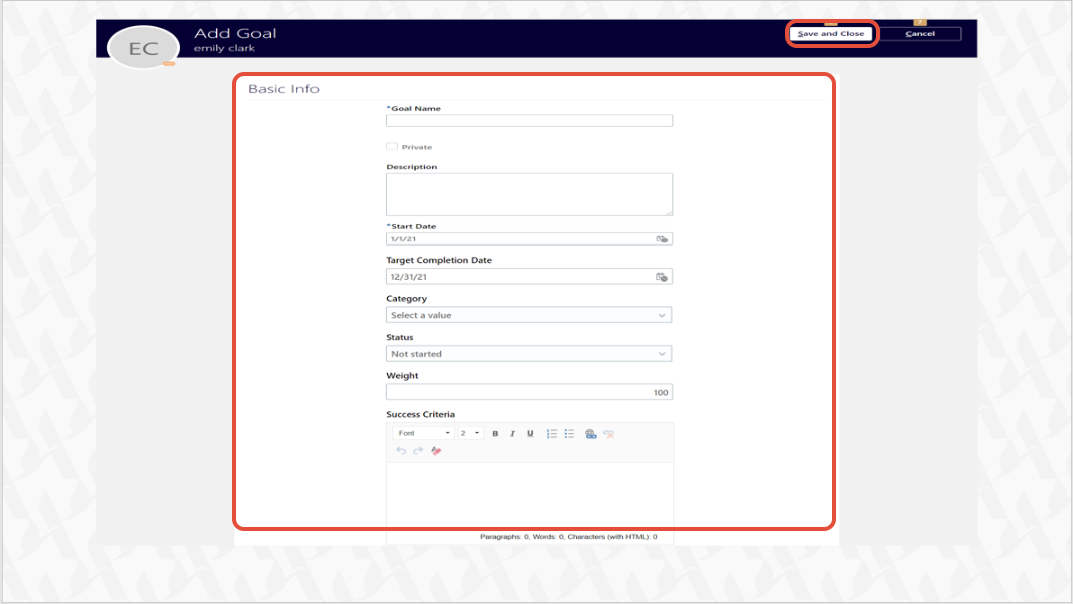Click inside the Success Criteria text editor
The width and height of the screenshot is (1073, 604).
pyautogui.click(x=530, y=496)
